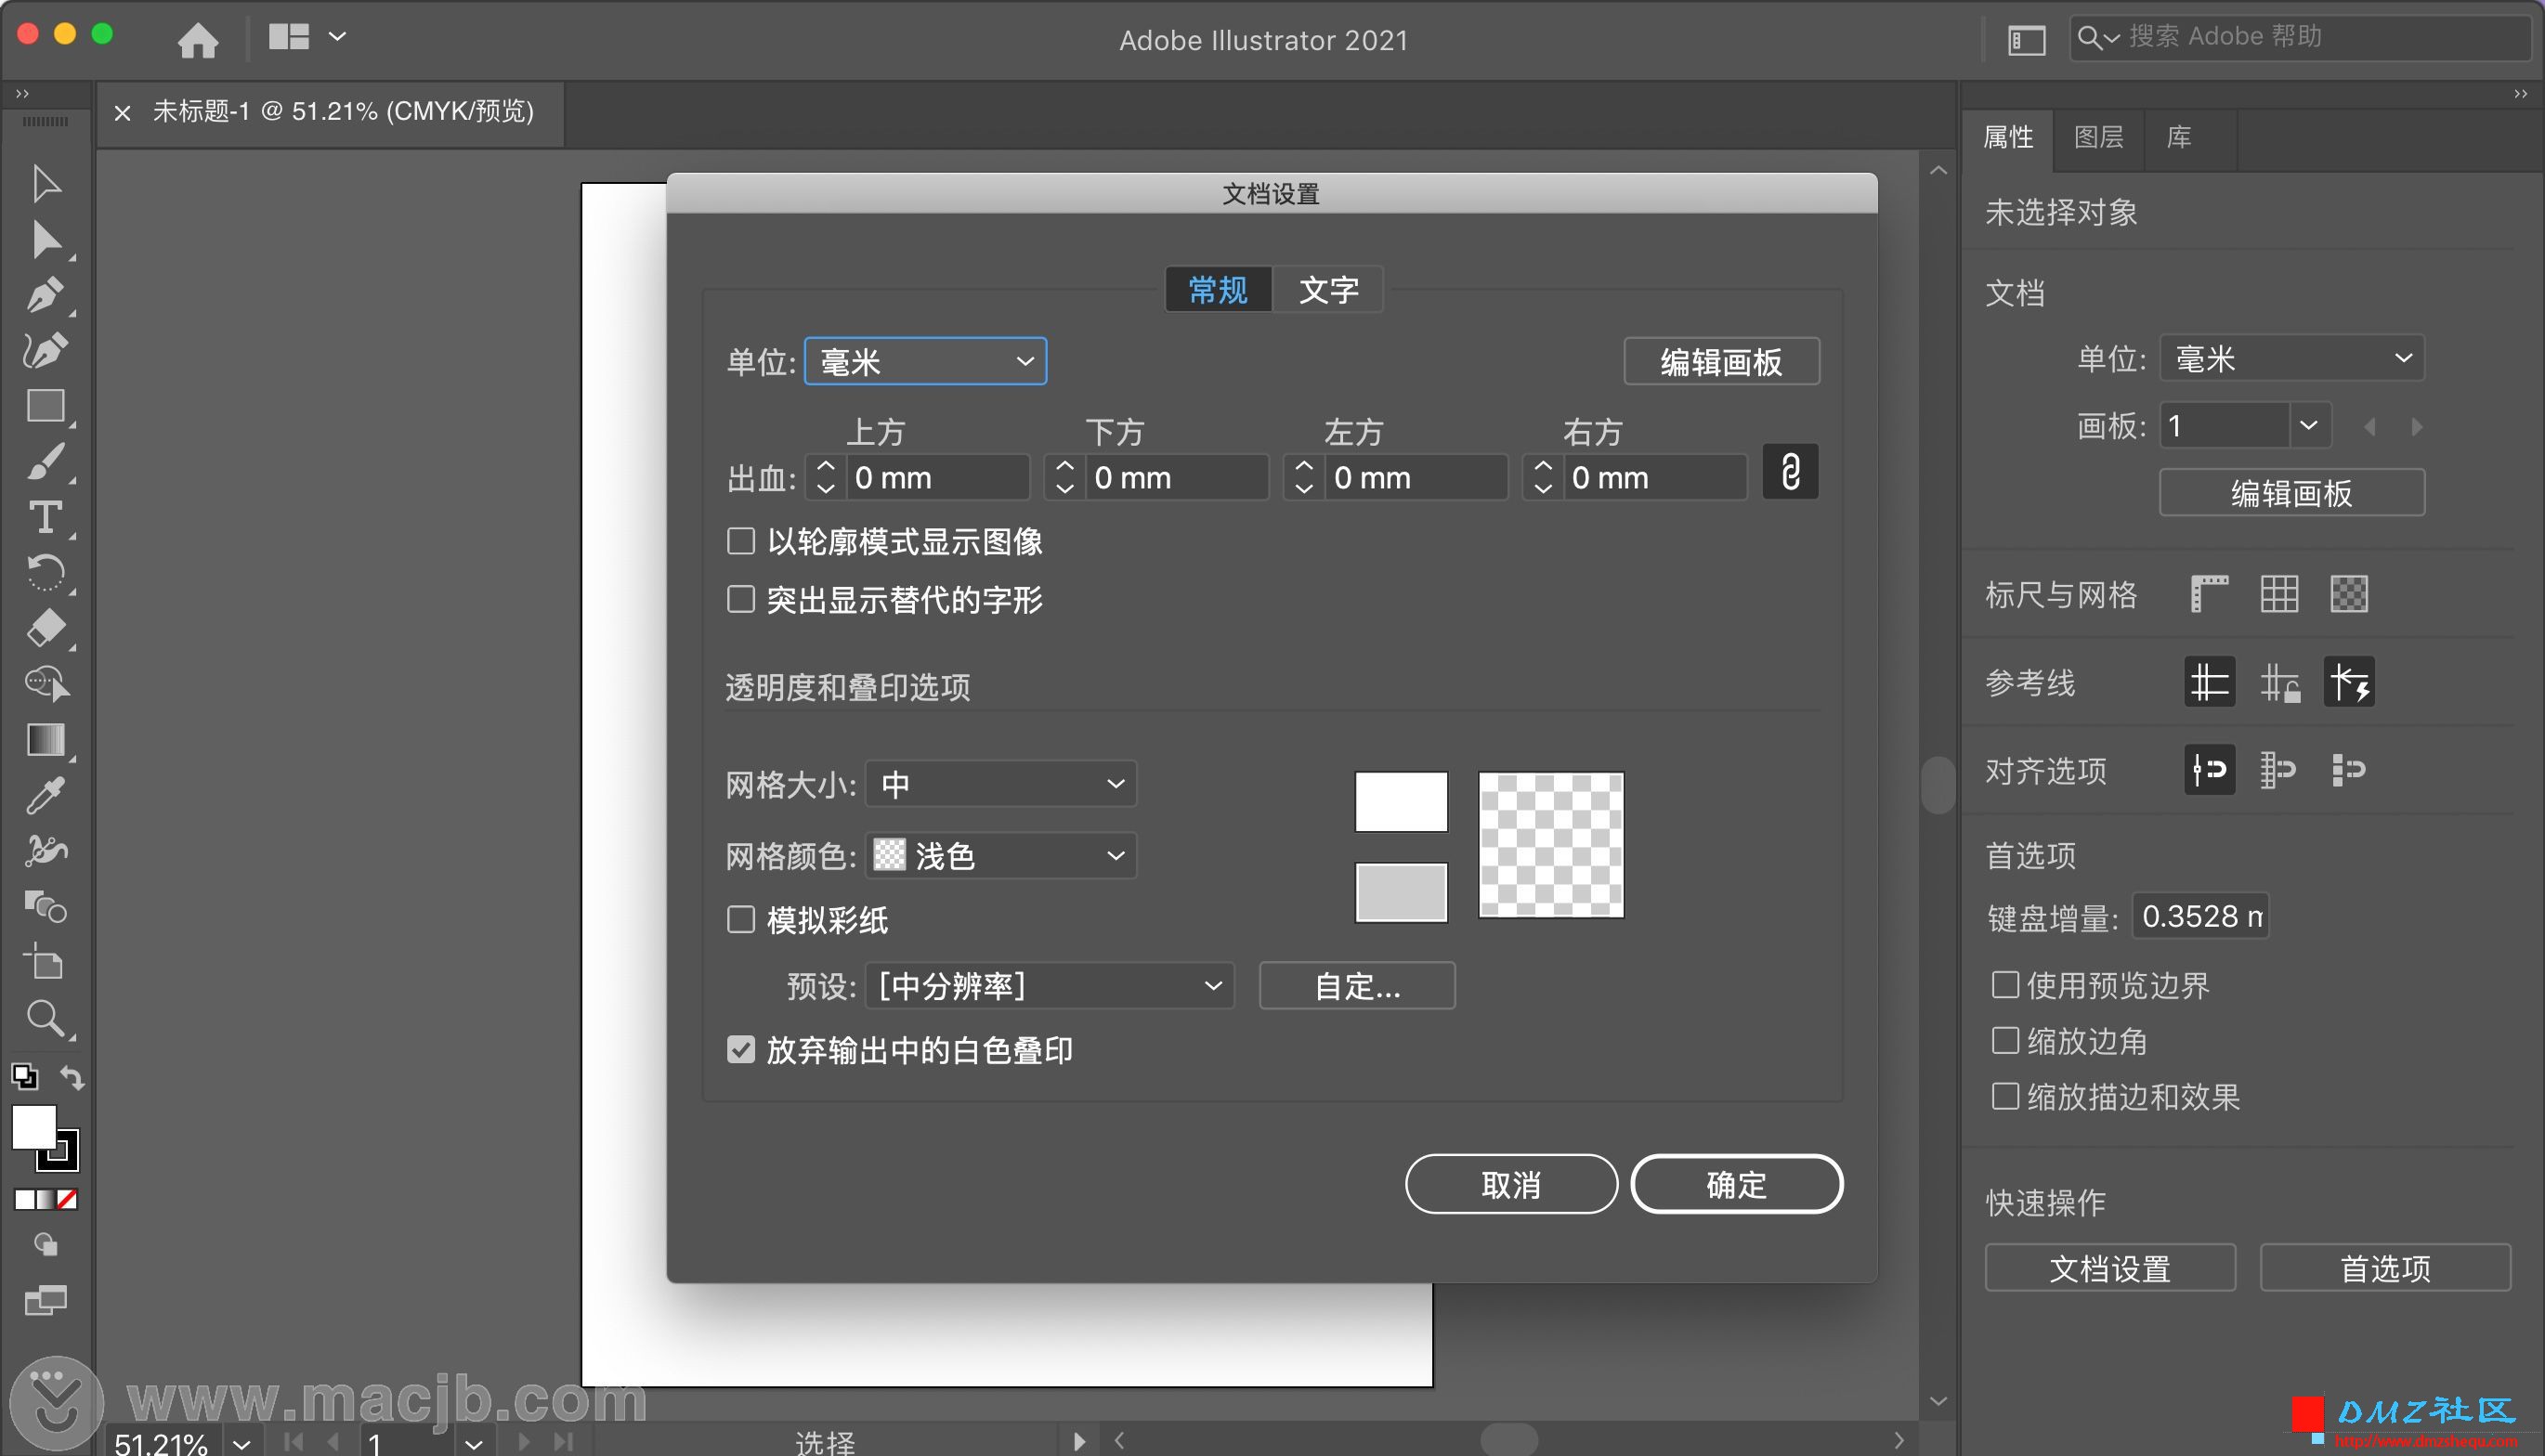Viewport: 2545px width, 1456px height.
Task: Lock guides icon
Action: [2279, 682]
